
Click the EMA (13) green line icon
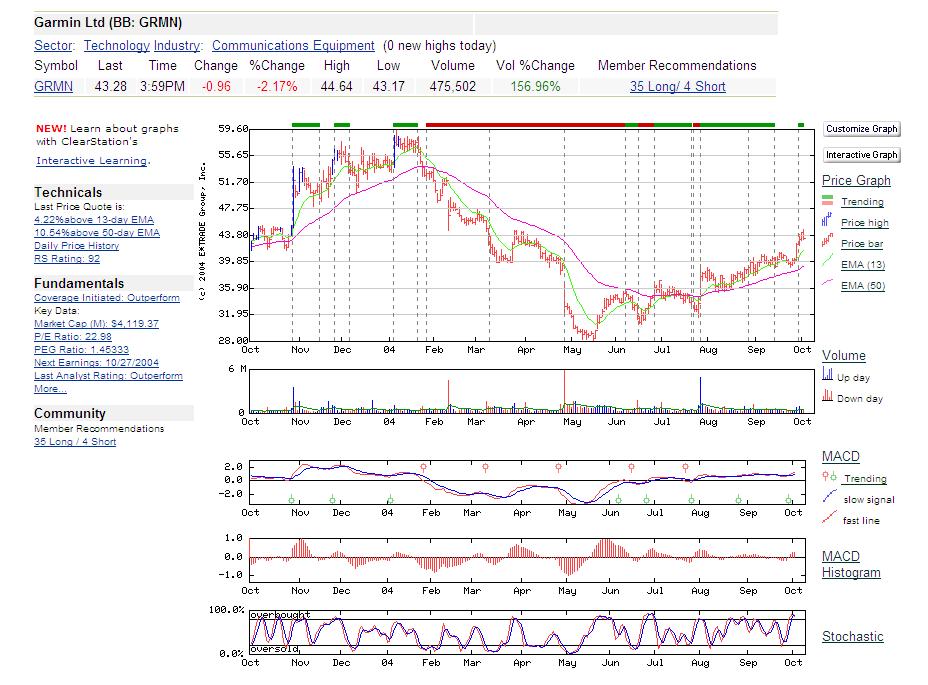coord(827,263)
